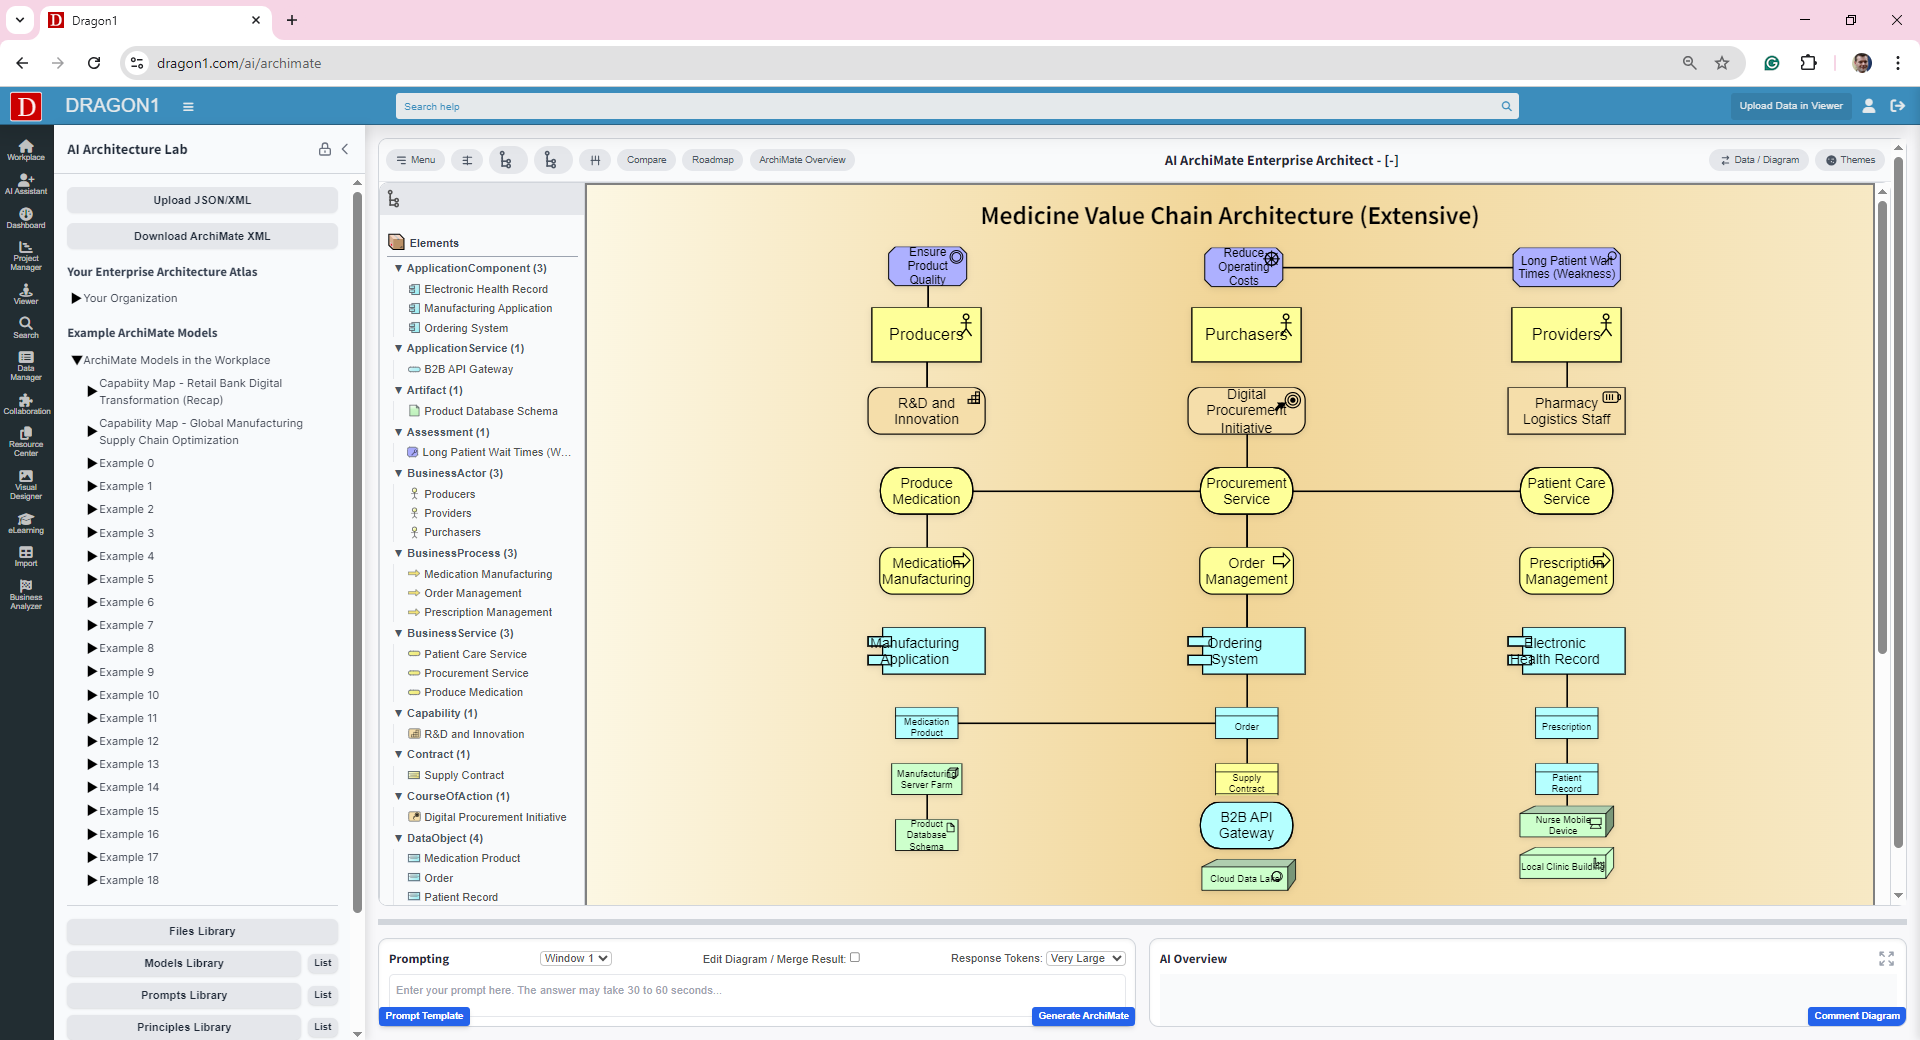The image size is (1920, 1040).
Task: Open the AI Assistant sidebar icon
Action: pyautogui.click(x=26, y=183)
